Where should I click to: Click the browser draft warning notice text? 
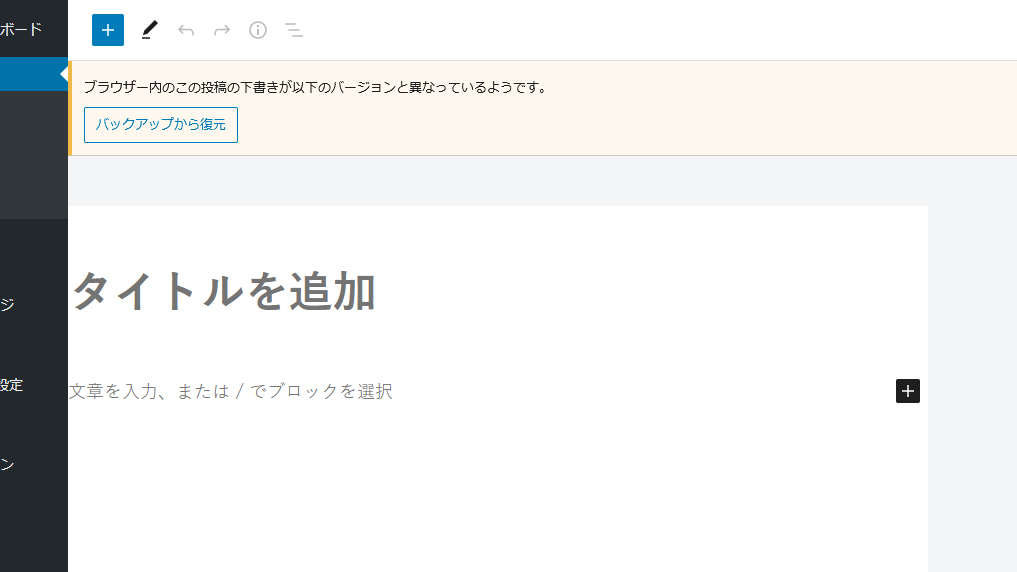pyautogui.click(x=315, y=87)
